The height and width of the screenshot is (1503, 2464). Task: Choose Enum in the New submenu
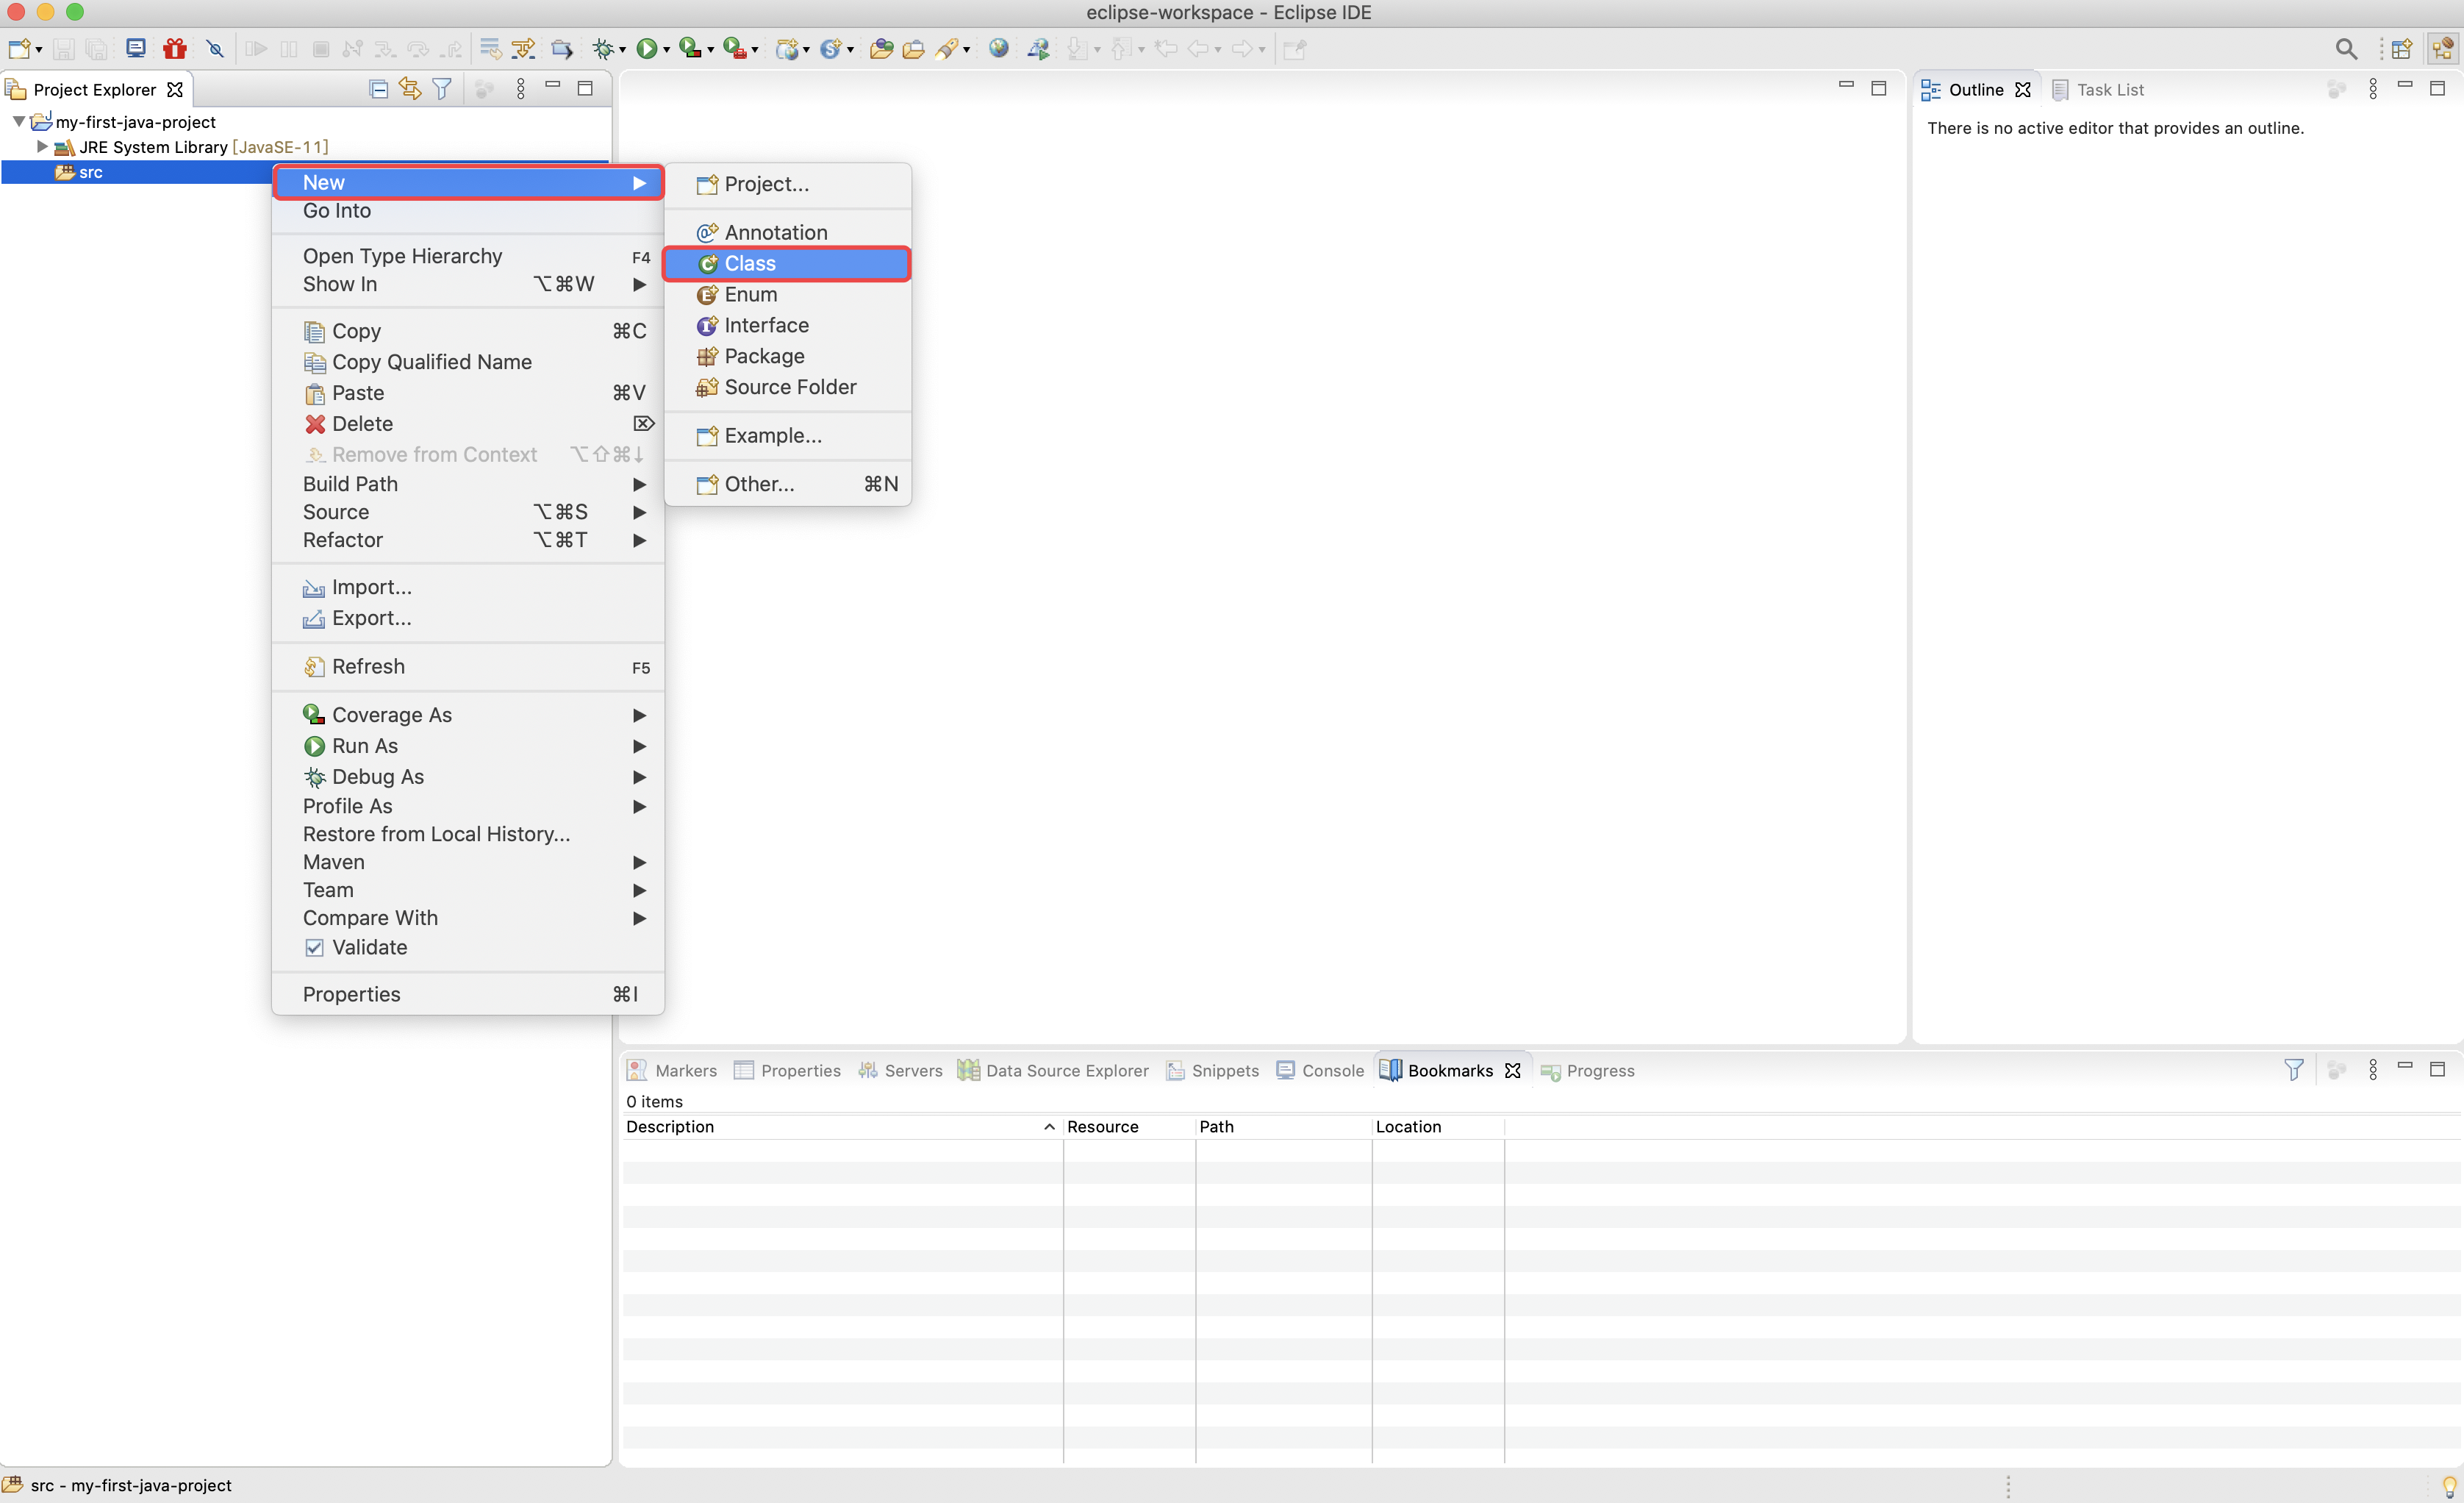(x=787, y=294)
